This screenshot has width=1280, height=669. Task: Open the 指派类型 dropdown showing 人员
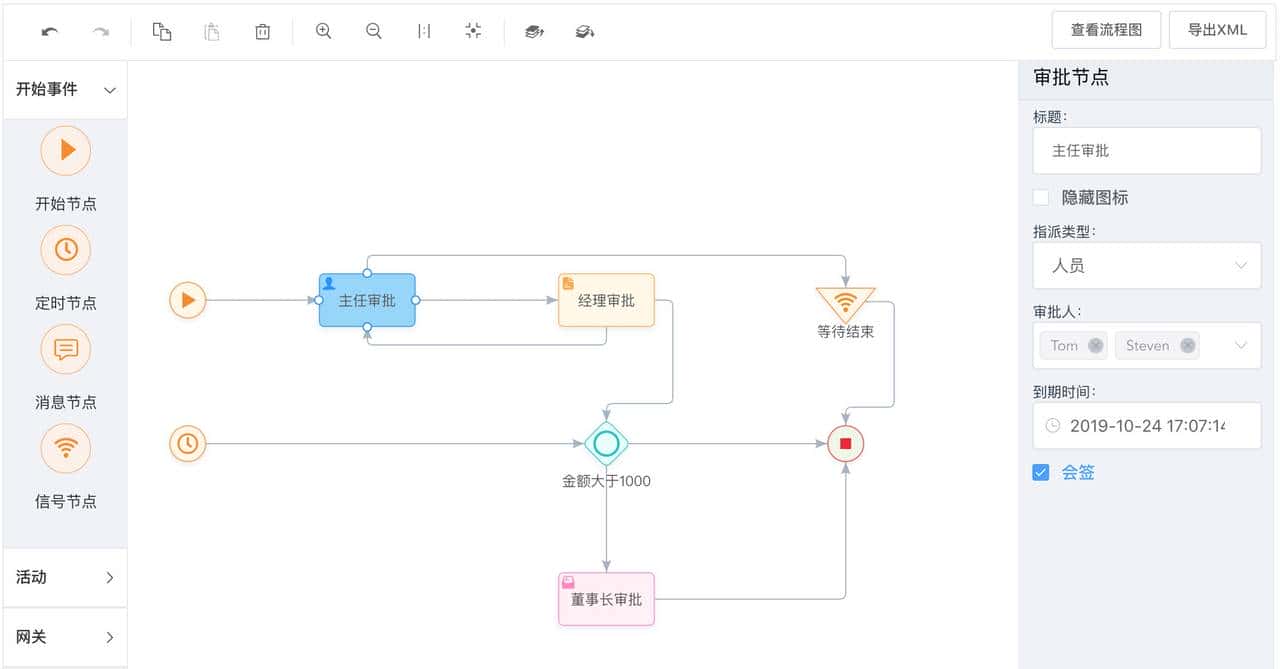[x=1146, y=265]
